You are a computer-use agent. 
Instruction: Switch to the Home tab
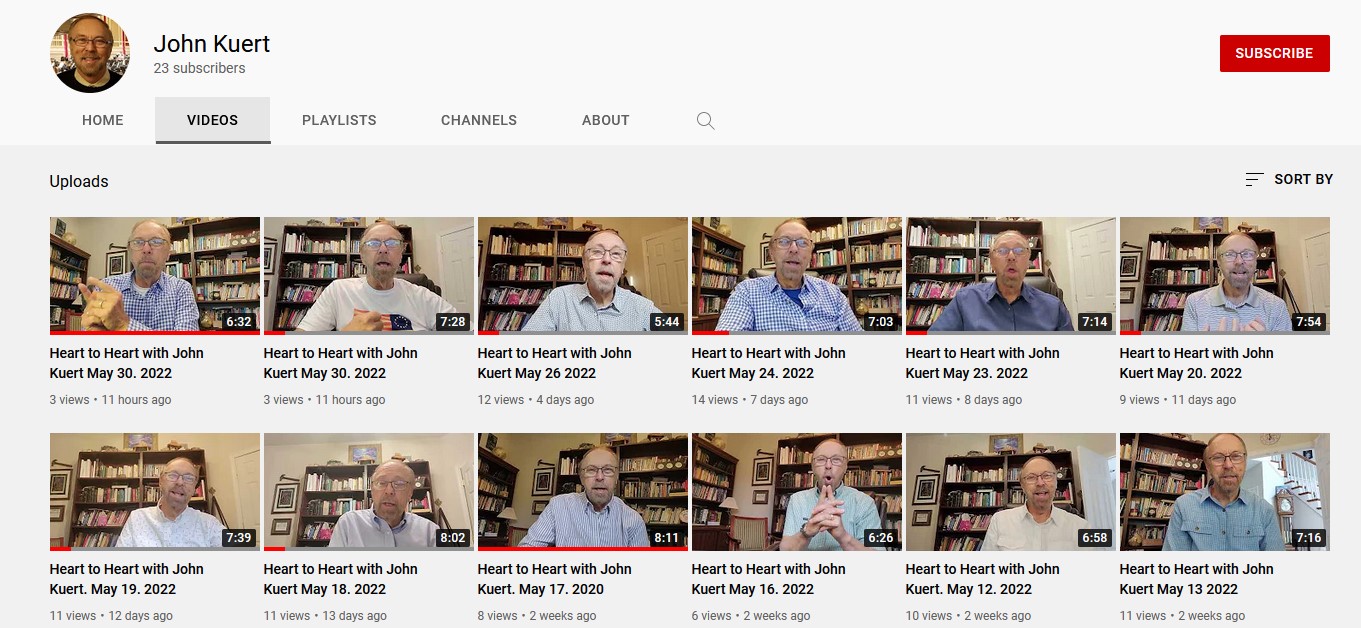point(103,120)
